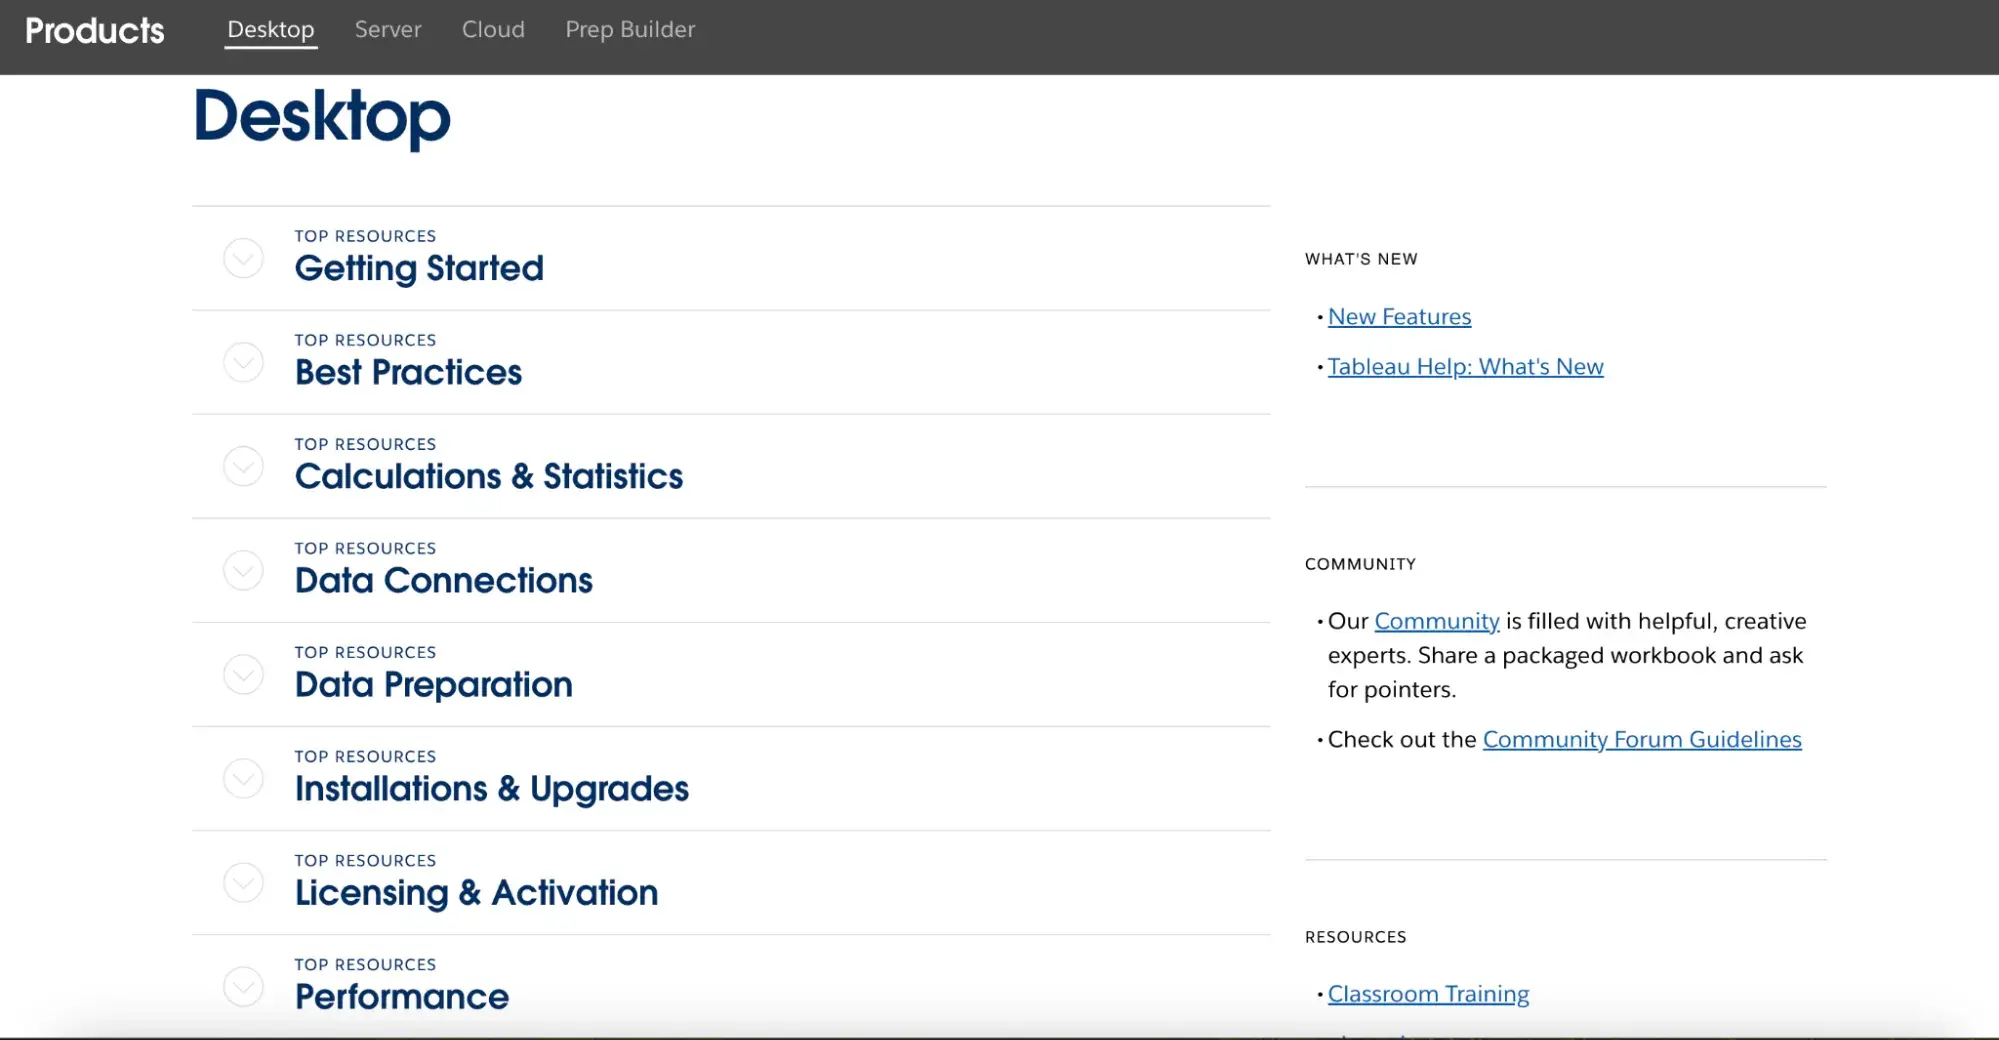Click the Getting Started heading
1999x1040 pixels.
419,268
